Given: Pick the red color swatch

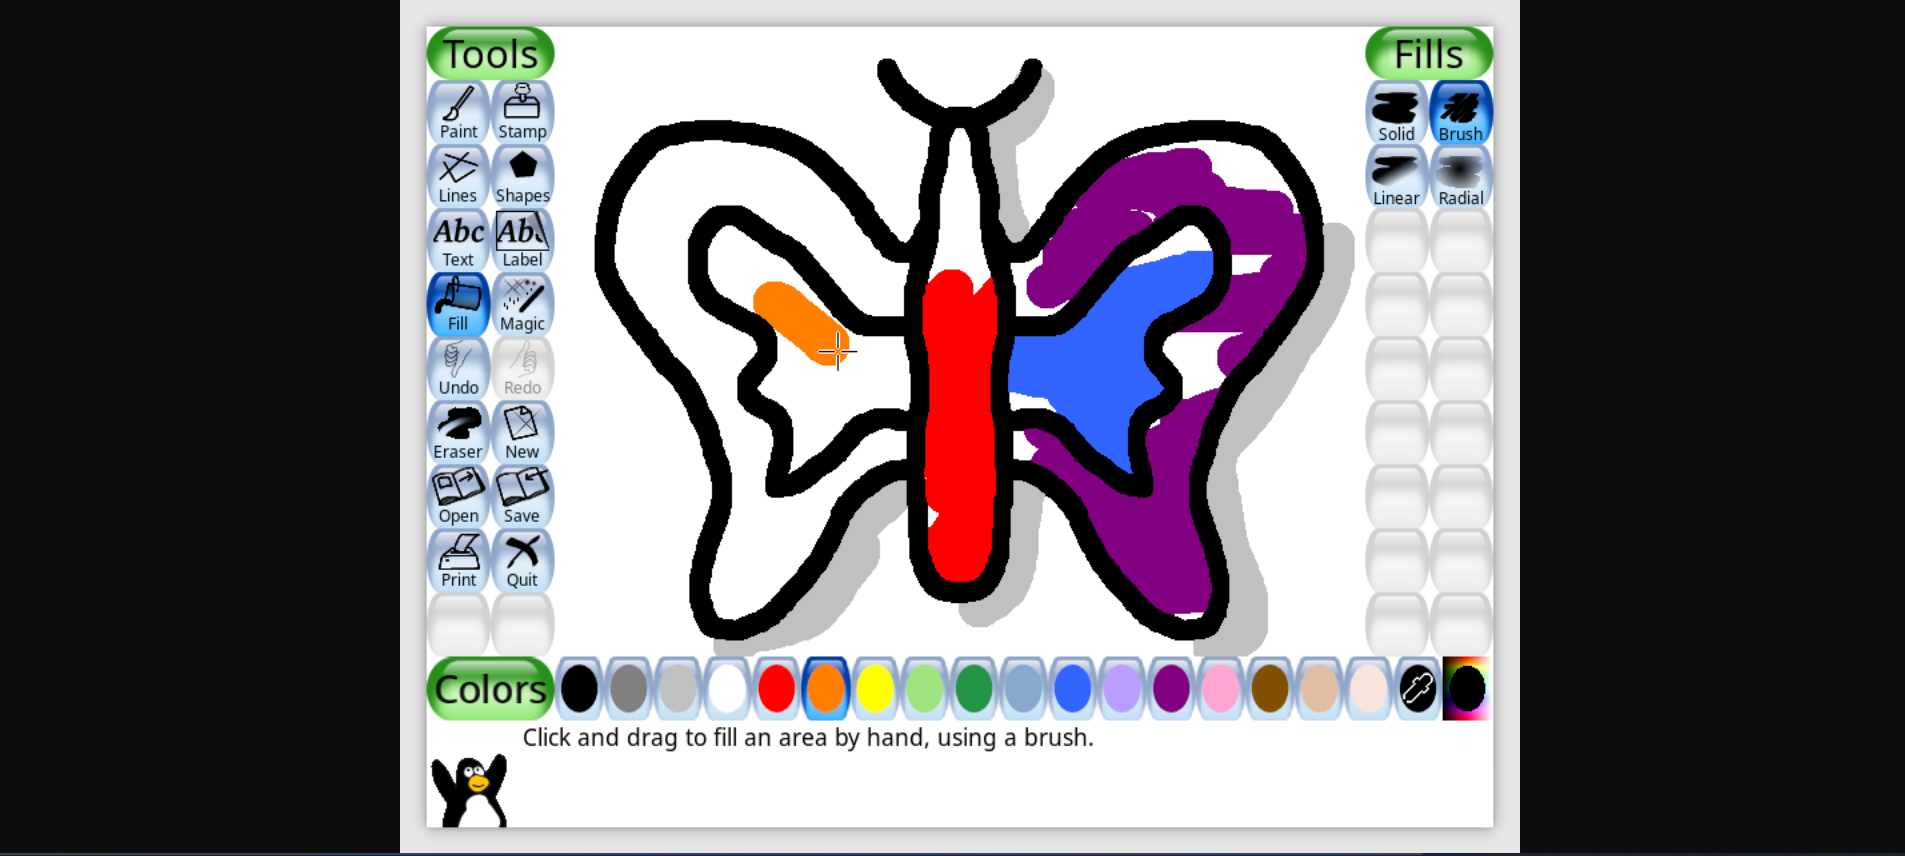Looking at the screenshot, I should point(776,689).
